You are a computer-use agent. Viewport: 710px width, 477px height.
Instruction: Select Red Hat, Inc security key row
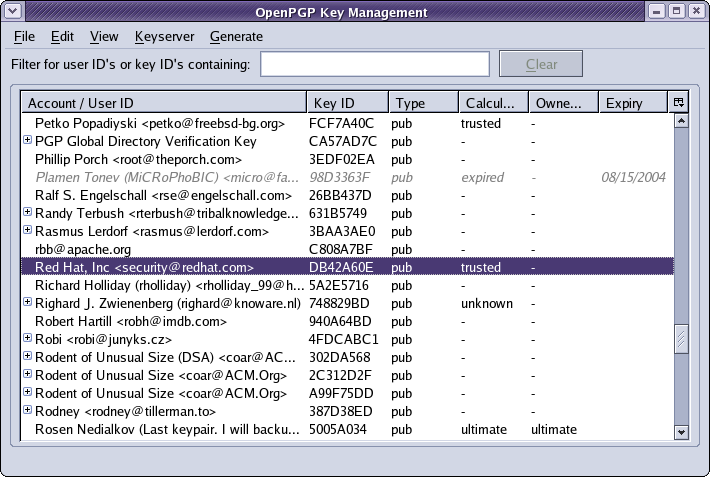[347, 267]
